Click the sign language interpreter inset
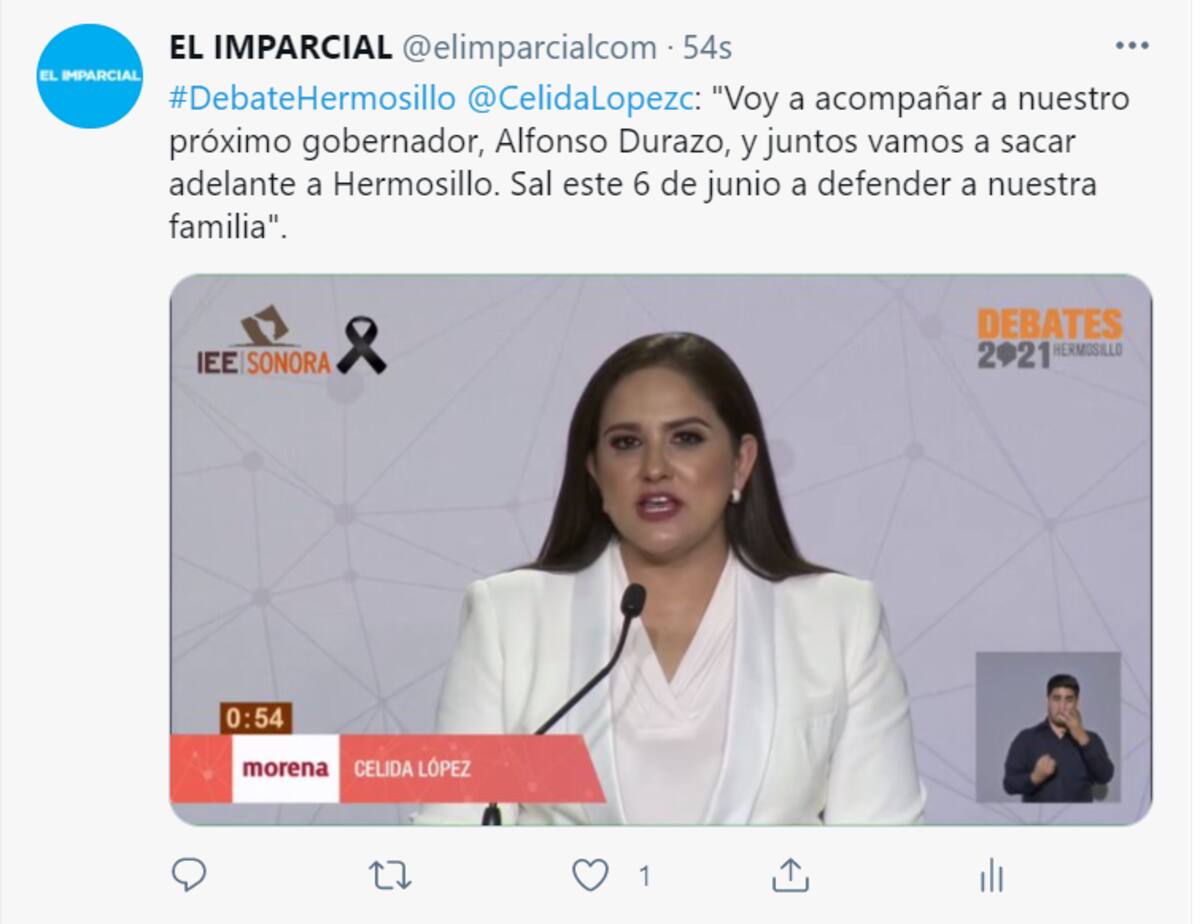 [1048, 727]
